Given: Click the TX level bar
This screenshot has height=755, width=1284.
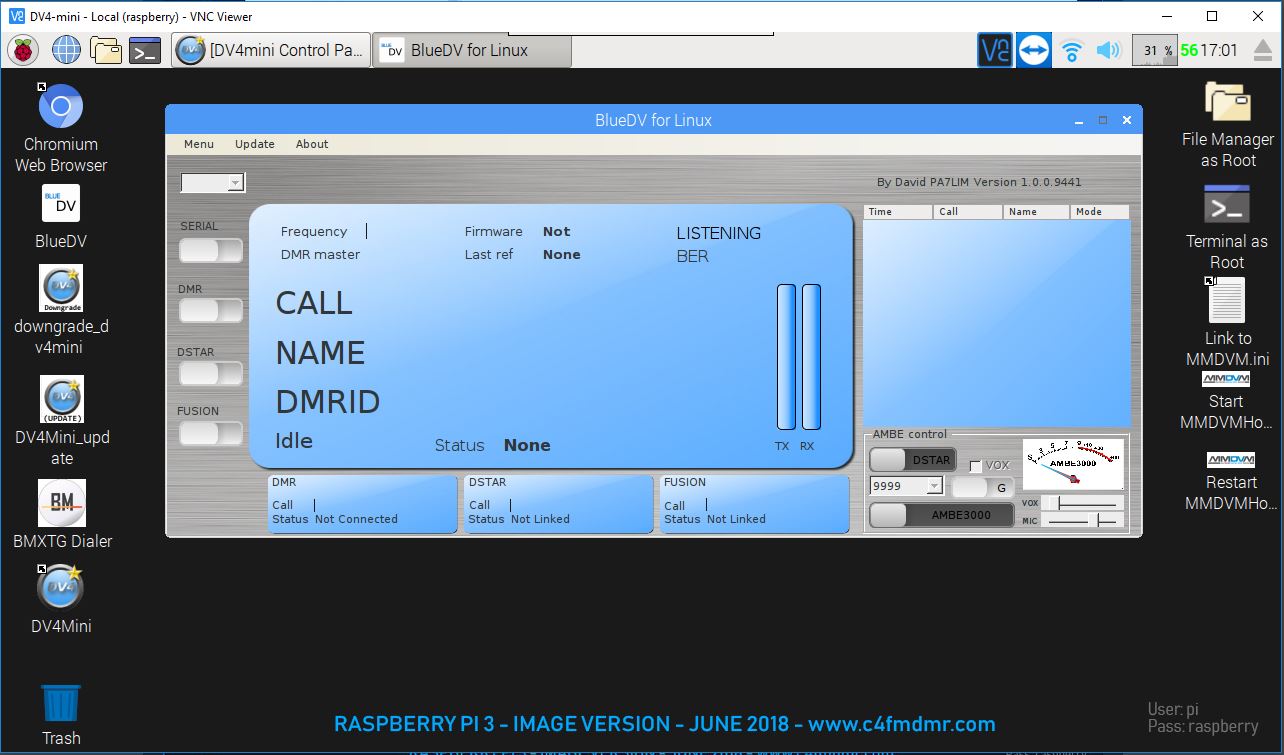Looking at the screenshot, I should point(786,357).
